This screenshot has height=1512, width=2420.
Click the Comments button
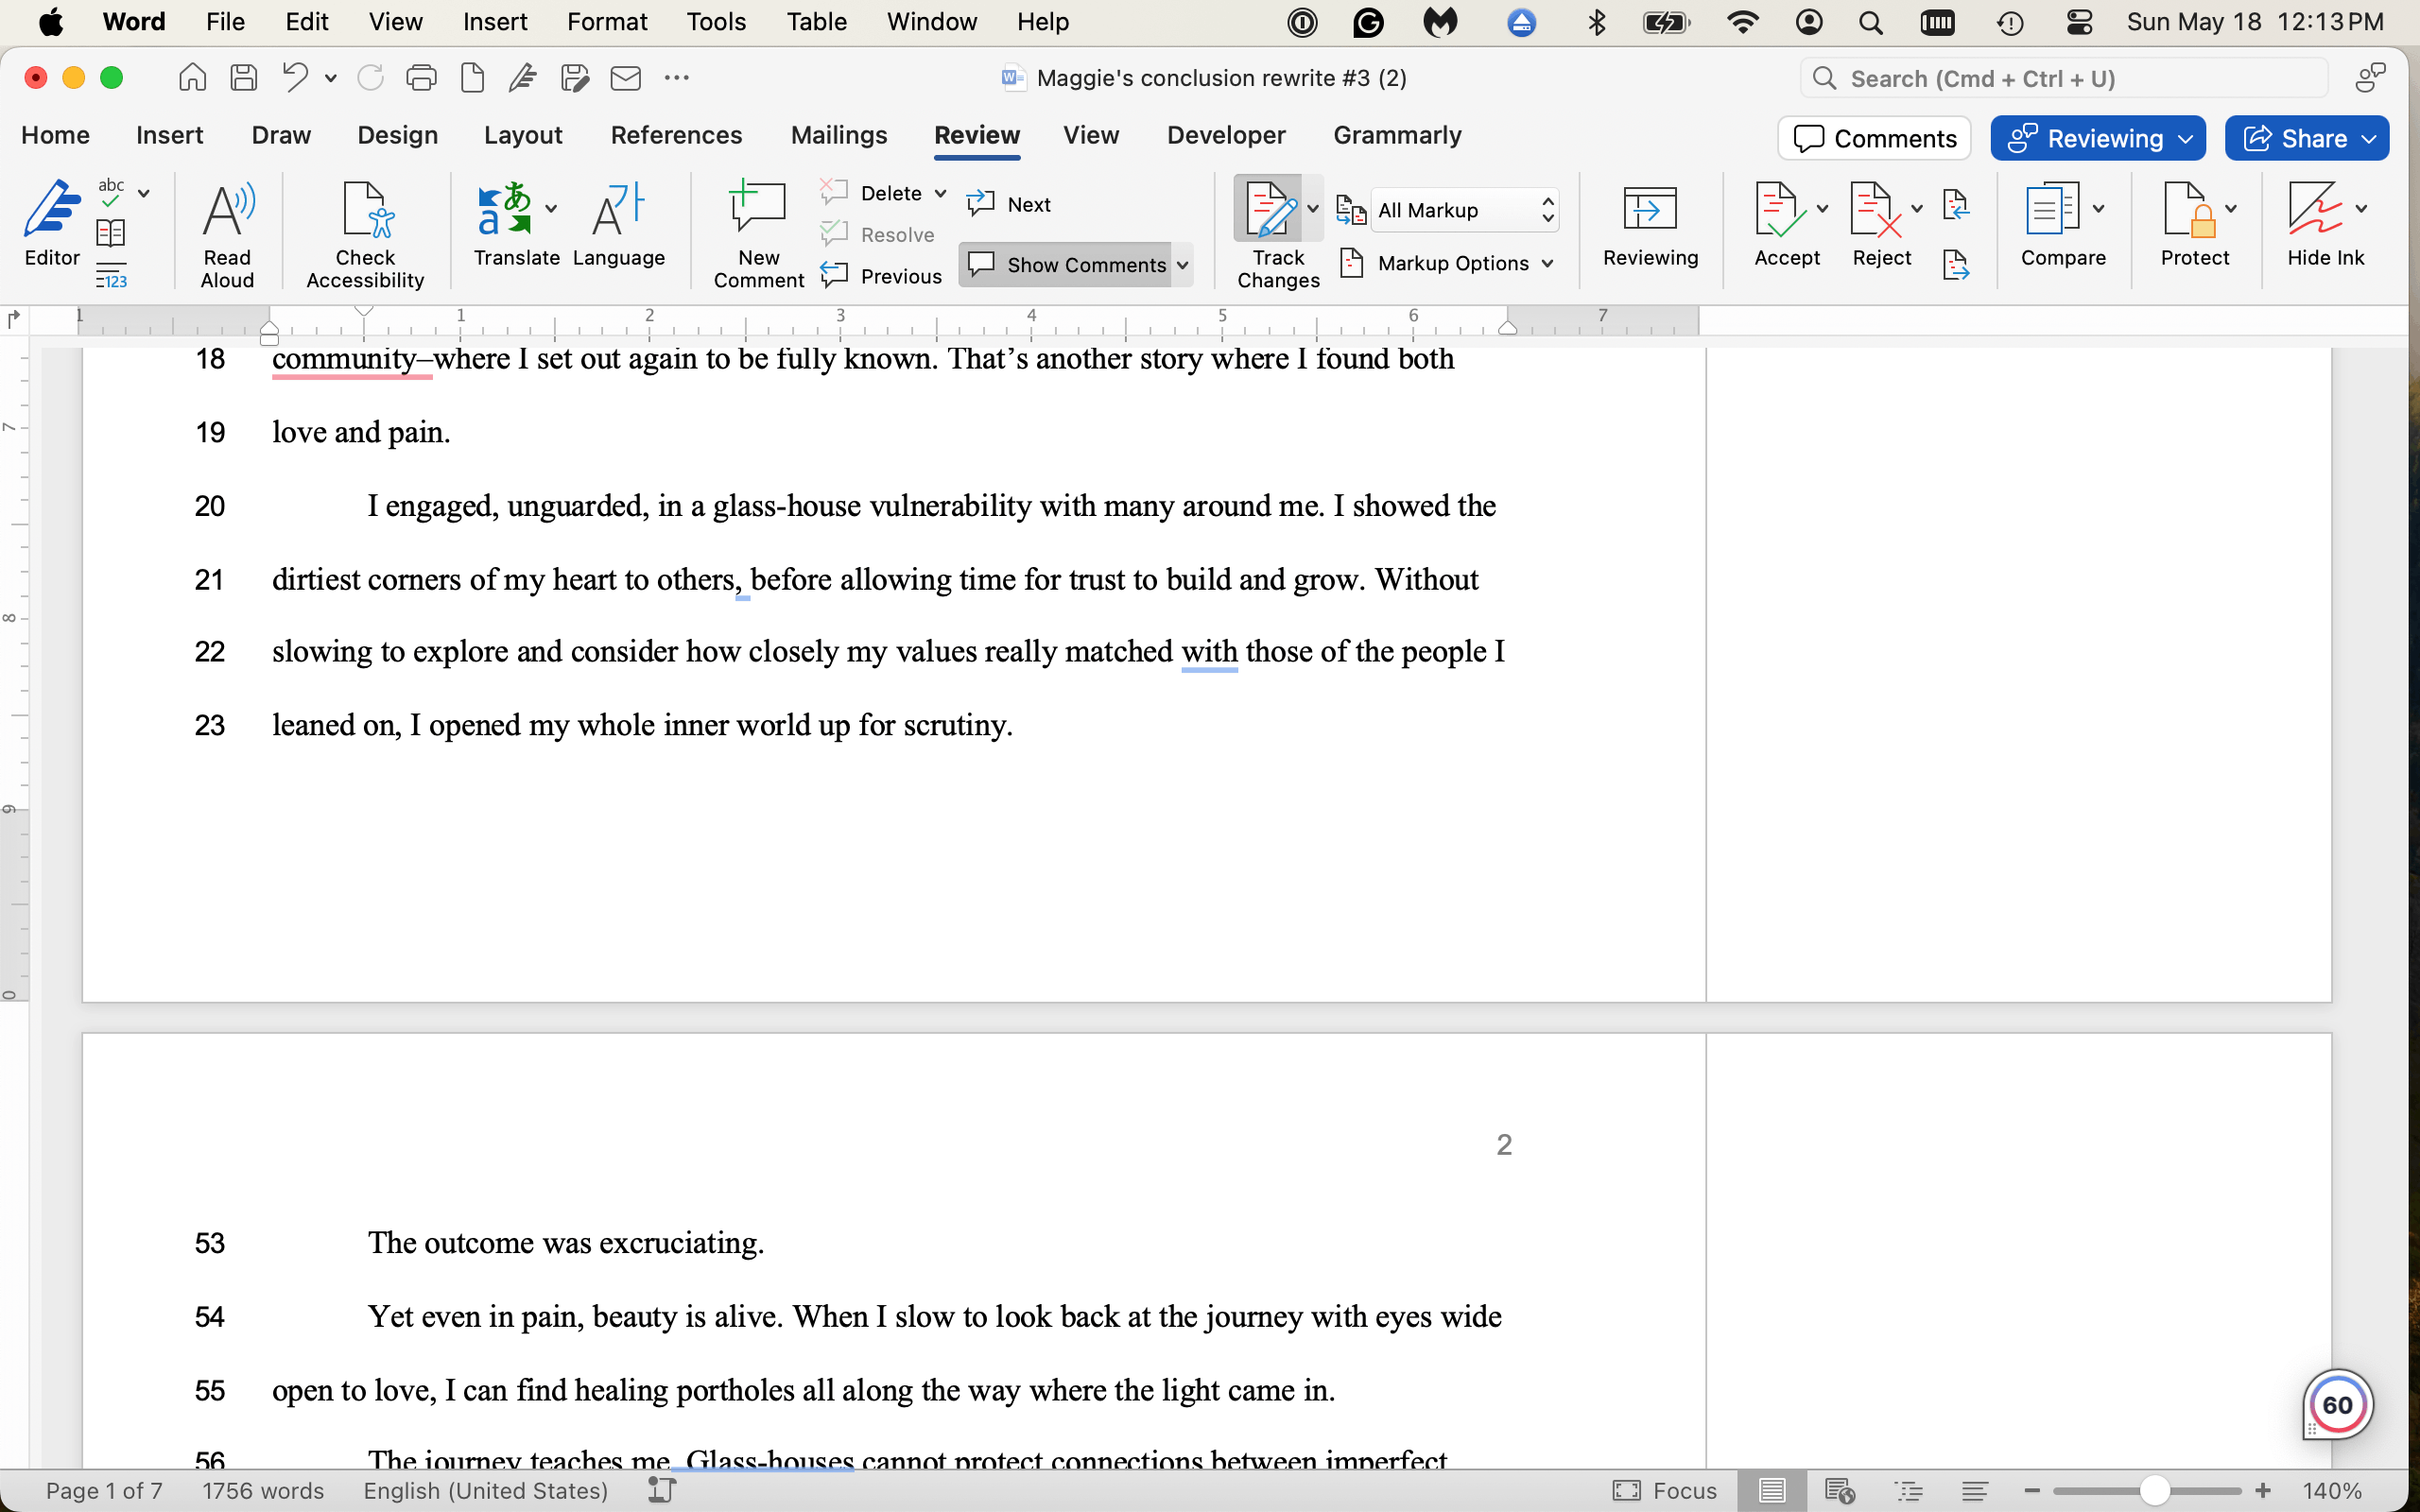point(1874,138)
